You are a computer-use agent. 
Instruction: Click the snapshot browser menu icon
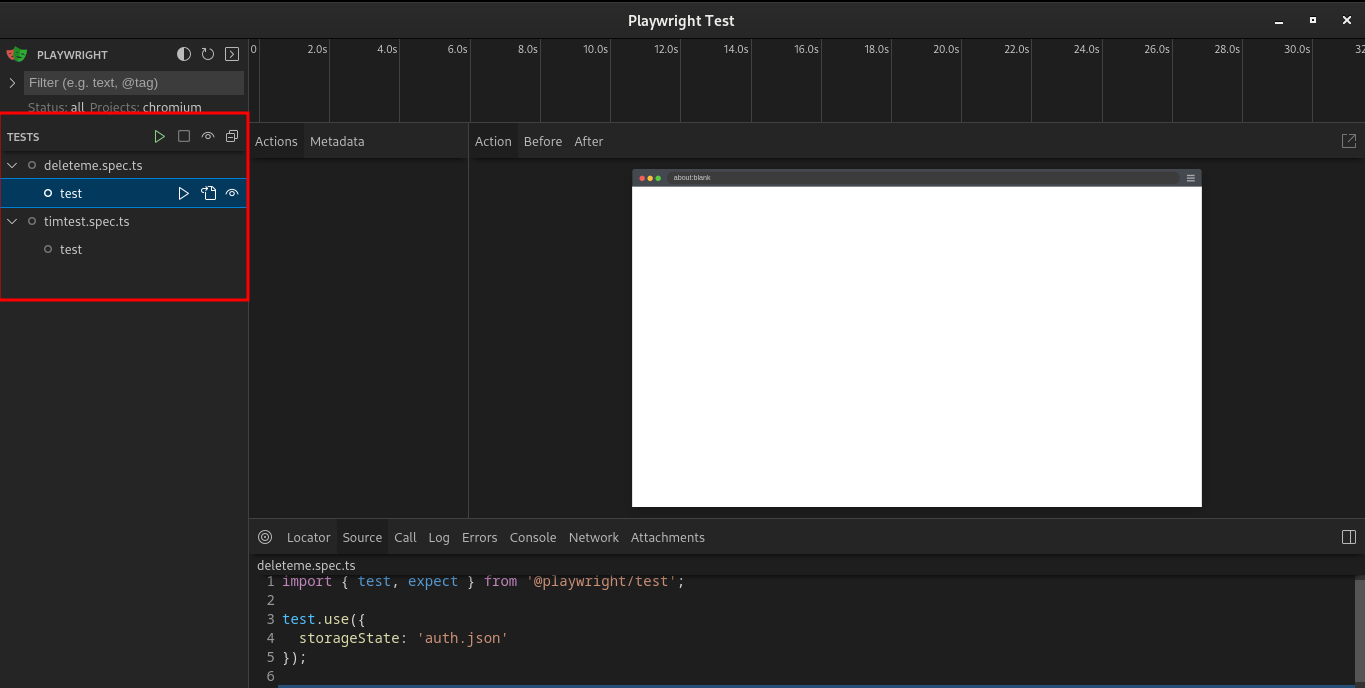(x=1190, y=178)
